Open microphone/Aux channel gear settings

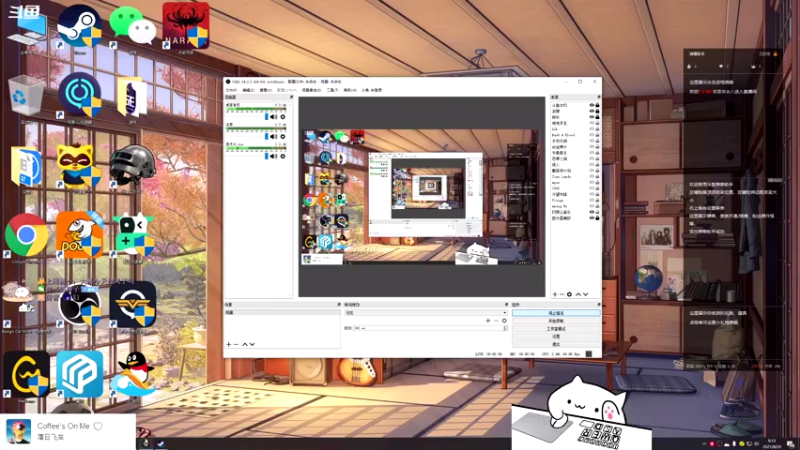pyautogui.click(x=283, y=156)
